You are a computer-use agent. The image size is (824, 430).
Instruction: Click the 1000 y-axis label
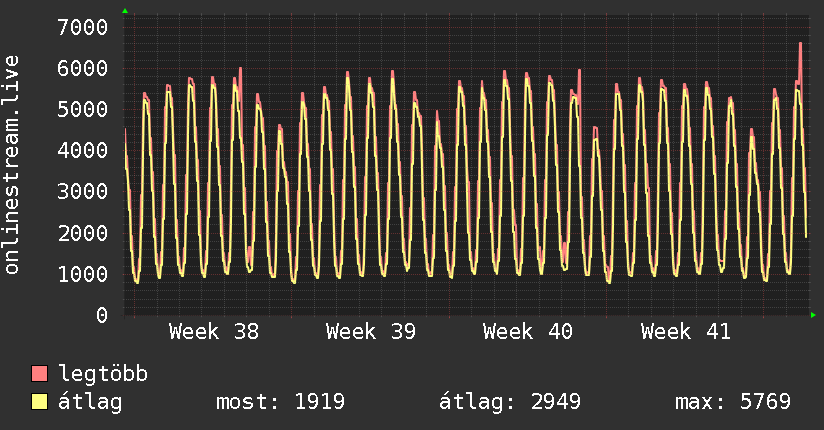click(83, 274)
